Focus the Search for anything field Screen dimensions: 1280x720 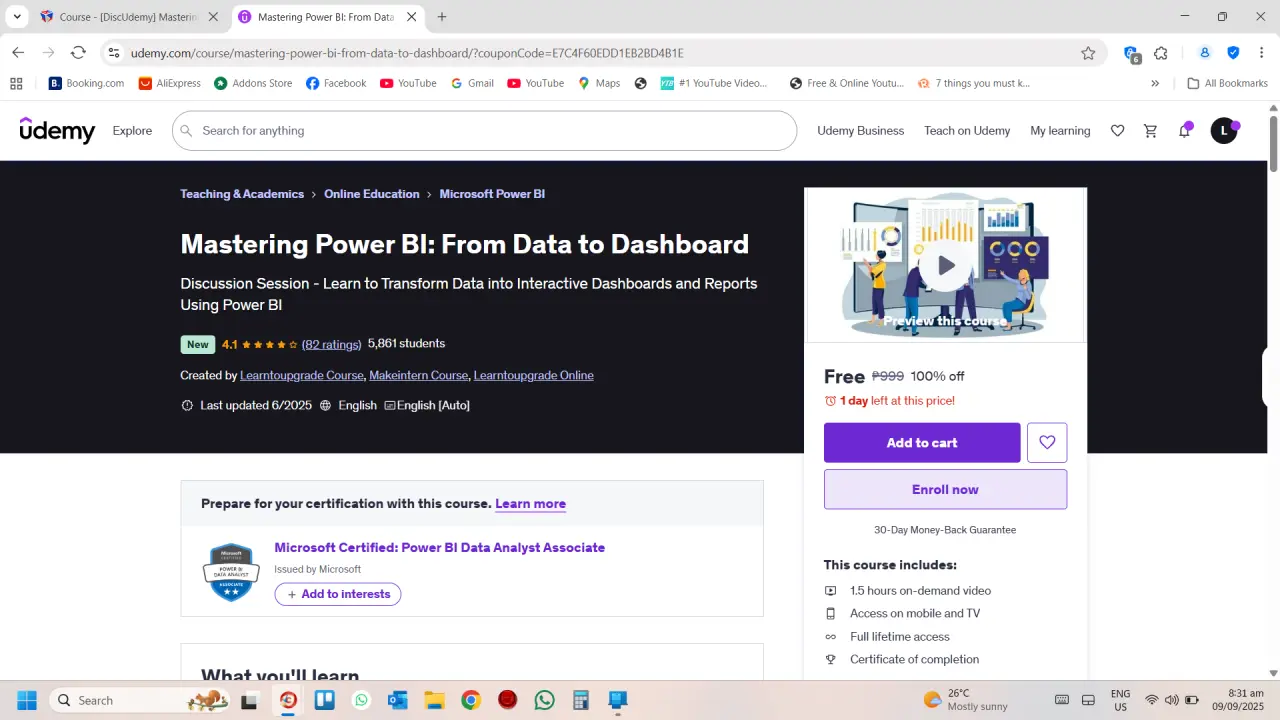485,131
